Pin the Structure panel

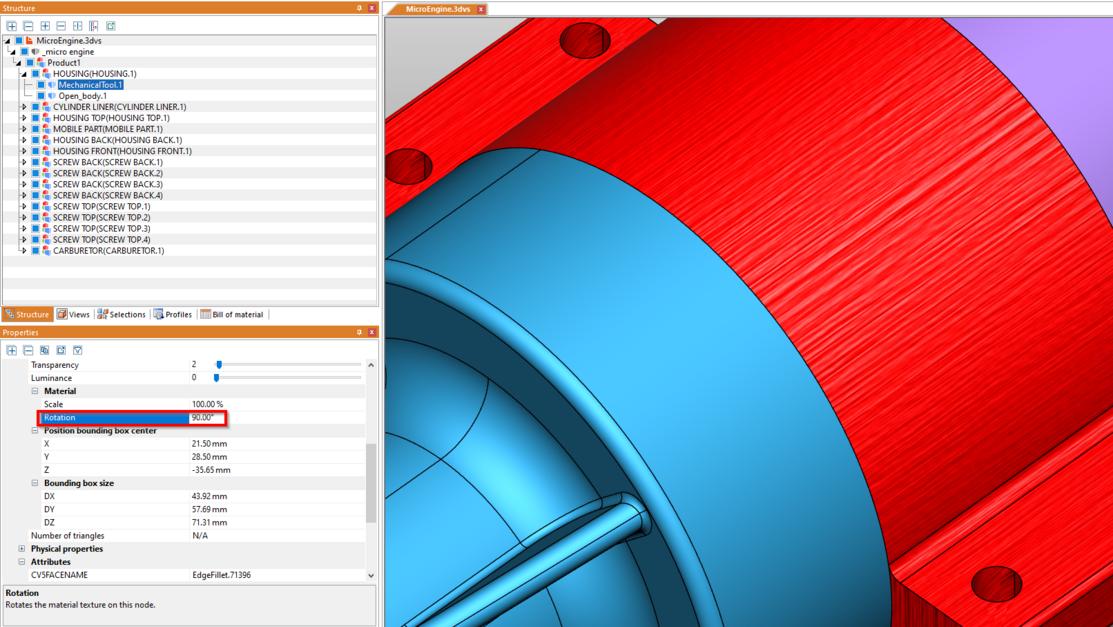point(359,8)
